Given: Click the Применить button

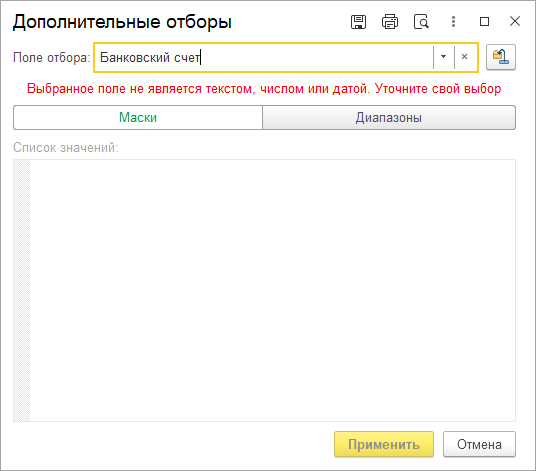Looking at the screenshot, I should pos(384,444).
